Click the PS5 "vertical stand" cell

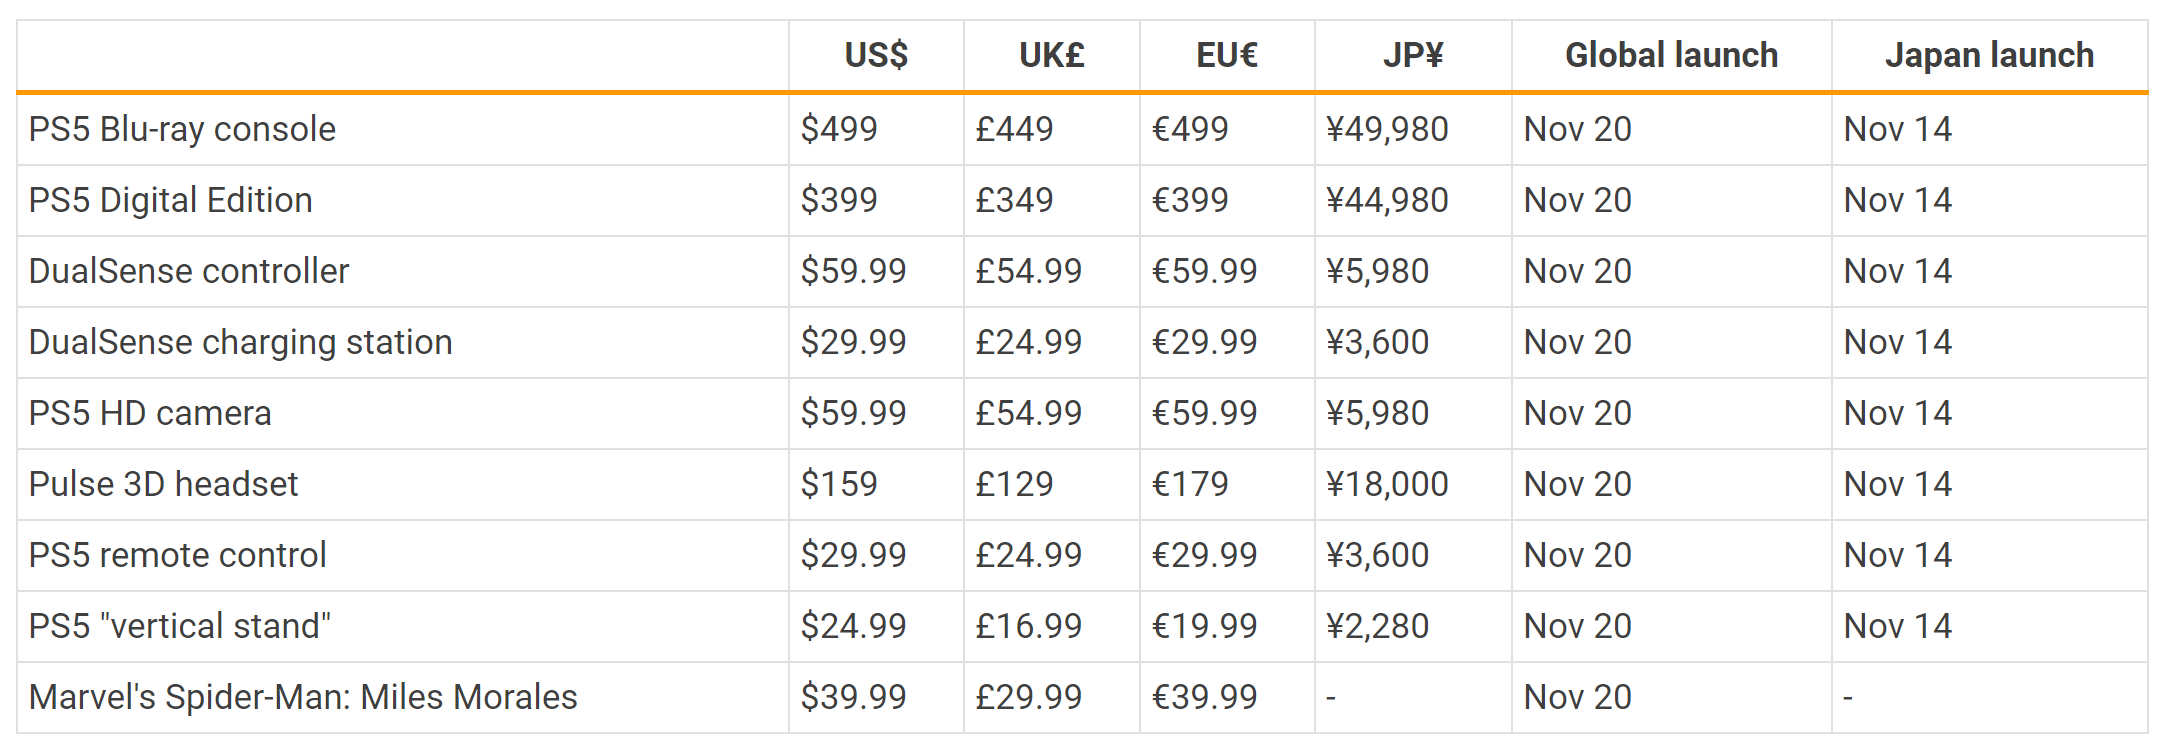click(x=403, y=627)
